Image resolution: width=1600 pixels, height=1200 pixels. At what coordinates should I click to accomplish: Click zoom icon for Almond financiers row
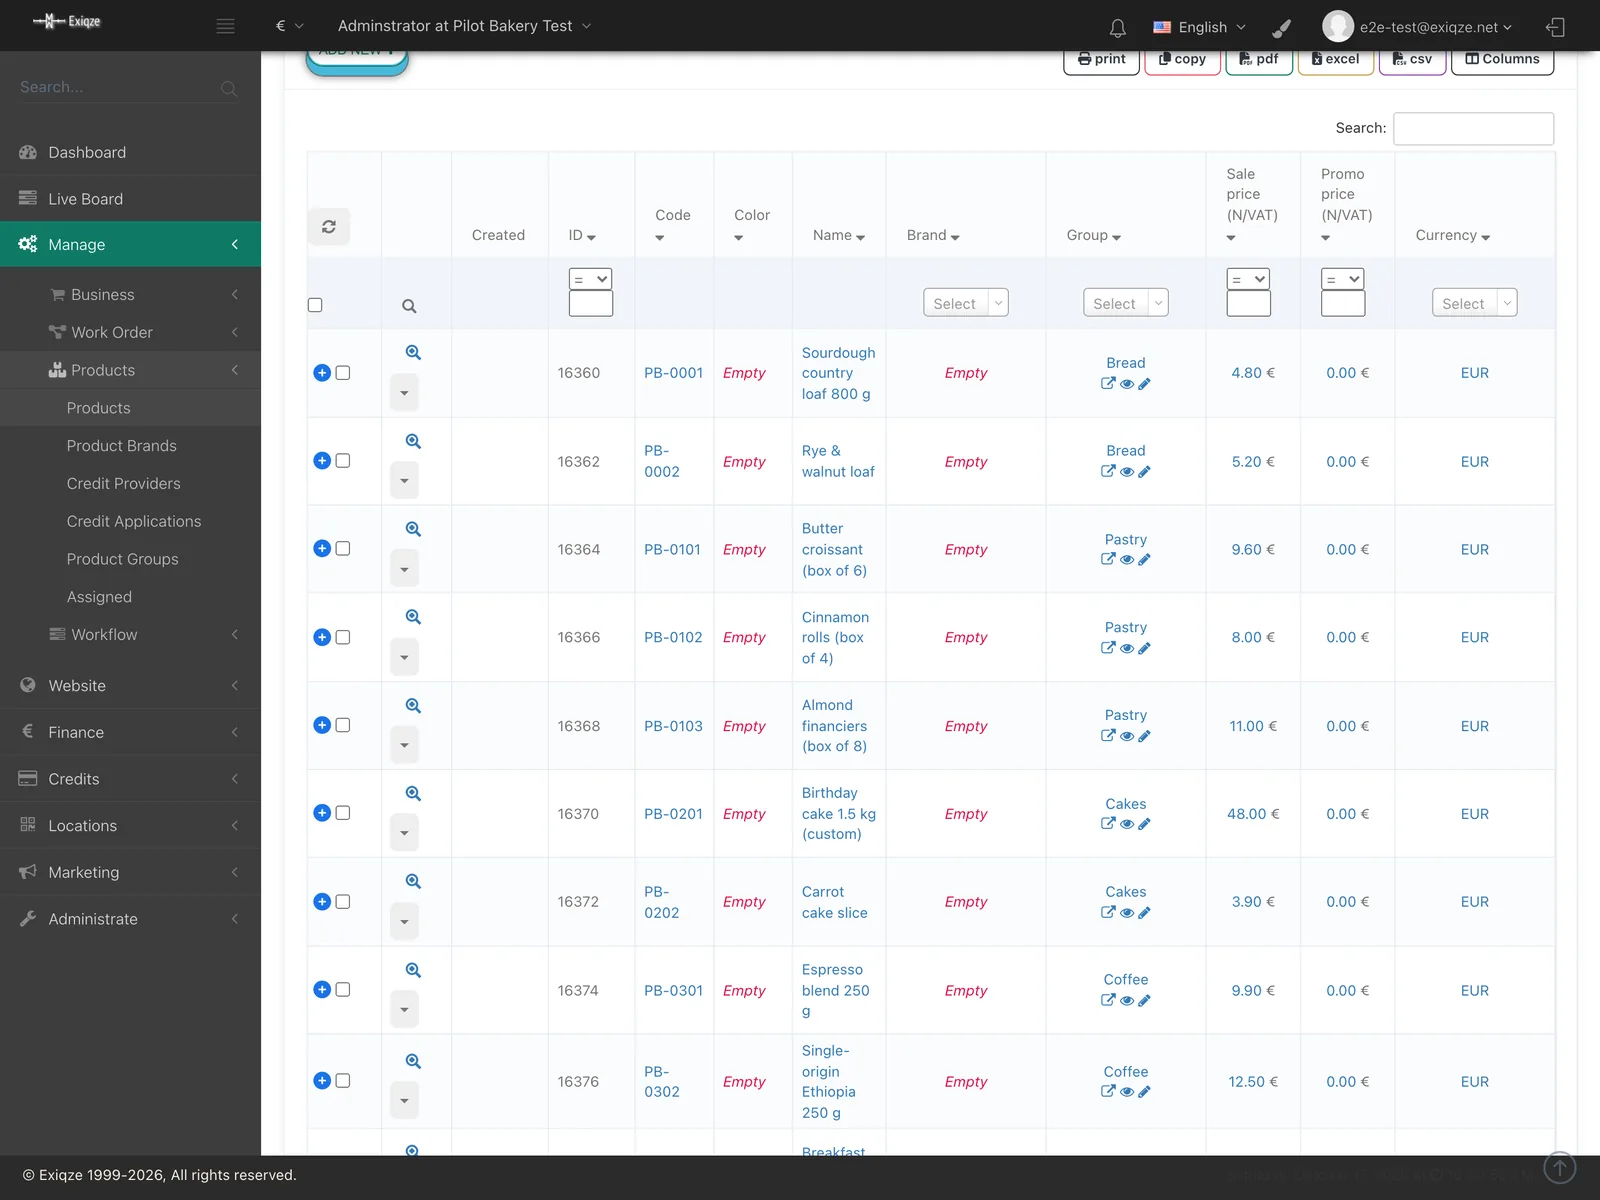[413, 706]
